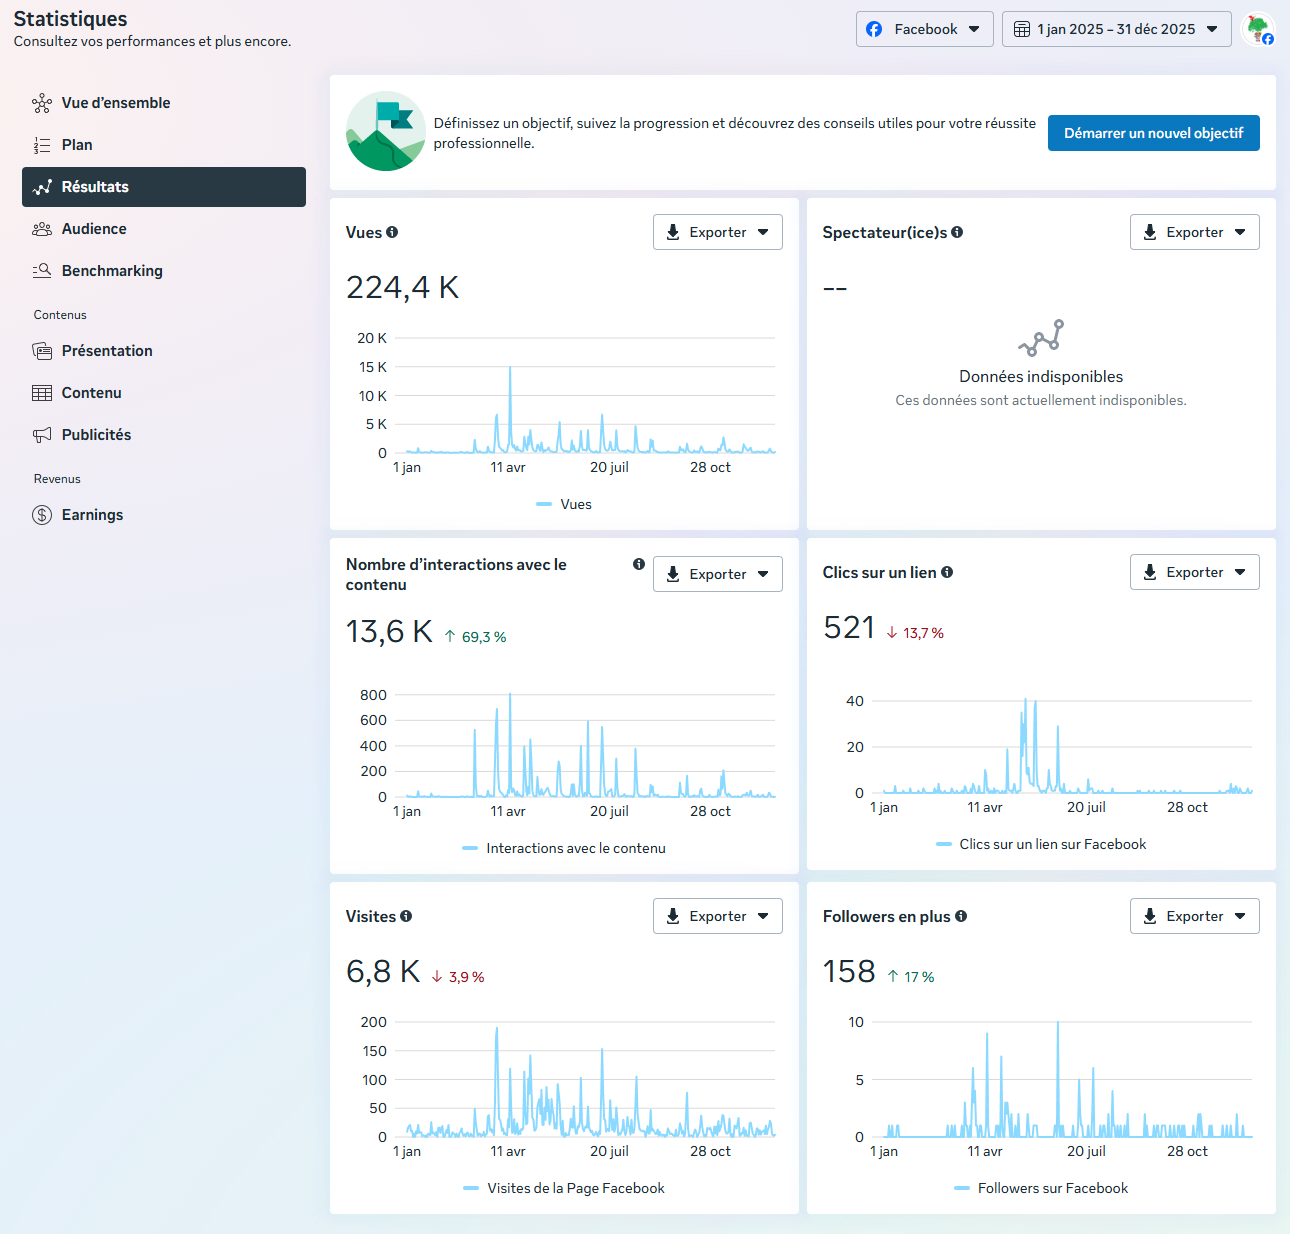Open the date range picker 1 jan 2025 – 31 déc 2025
The width and height of the screenshot is (1290, 1234).
(1116, 29)
